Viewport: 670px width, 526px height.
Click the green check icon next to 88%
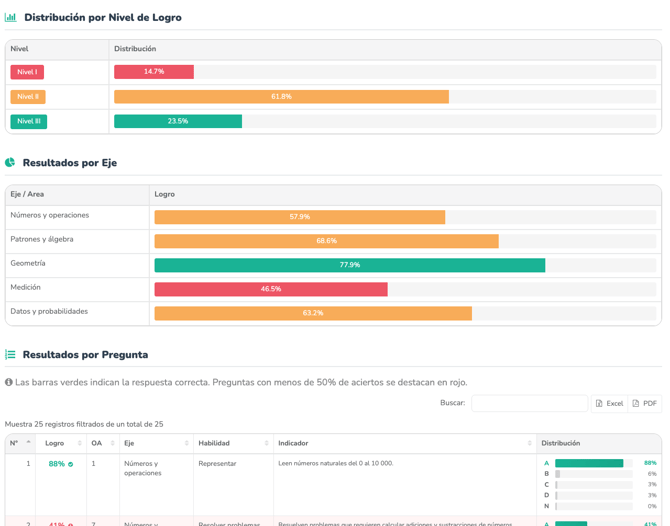[x=70, y=464]
